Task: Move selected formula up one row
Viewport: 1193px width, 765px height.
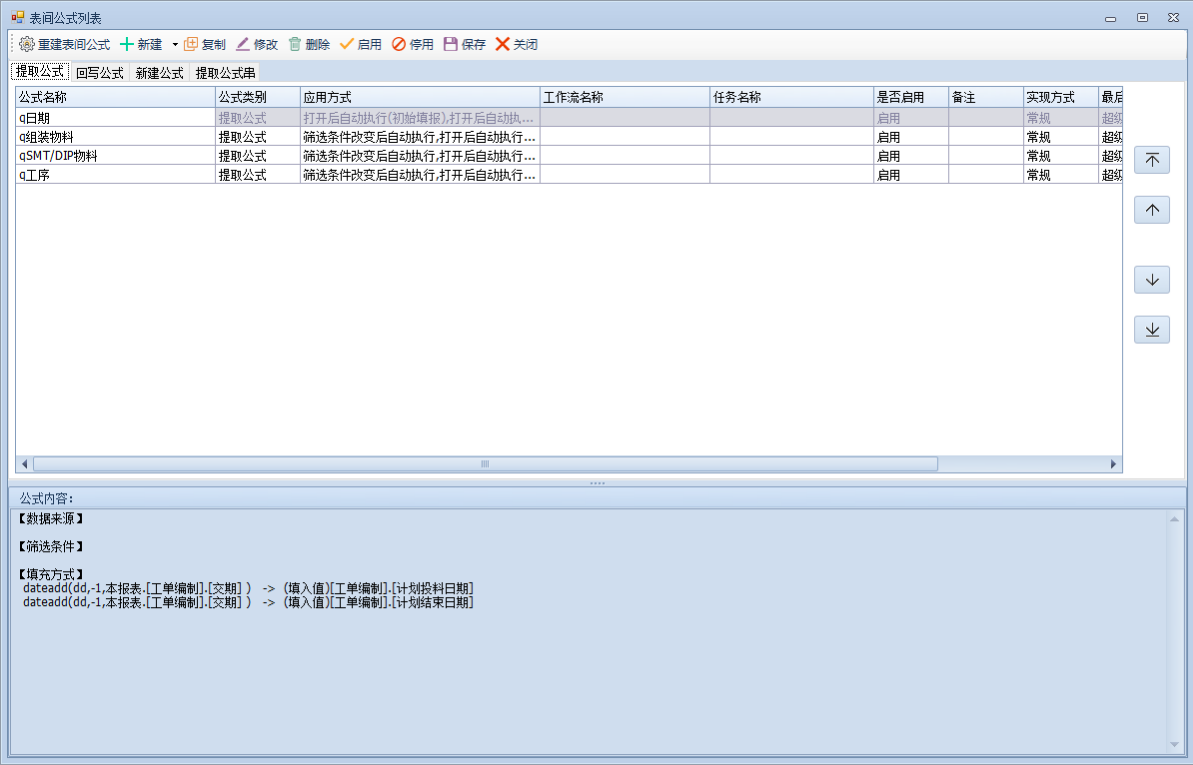Action: point(1152,210)
